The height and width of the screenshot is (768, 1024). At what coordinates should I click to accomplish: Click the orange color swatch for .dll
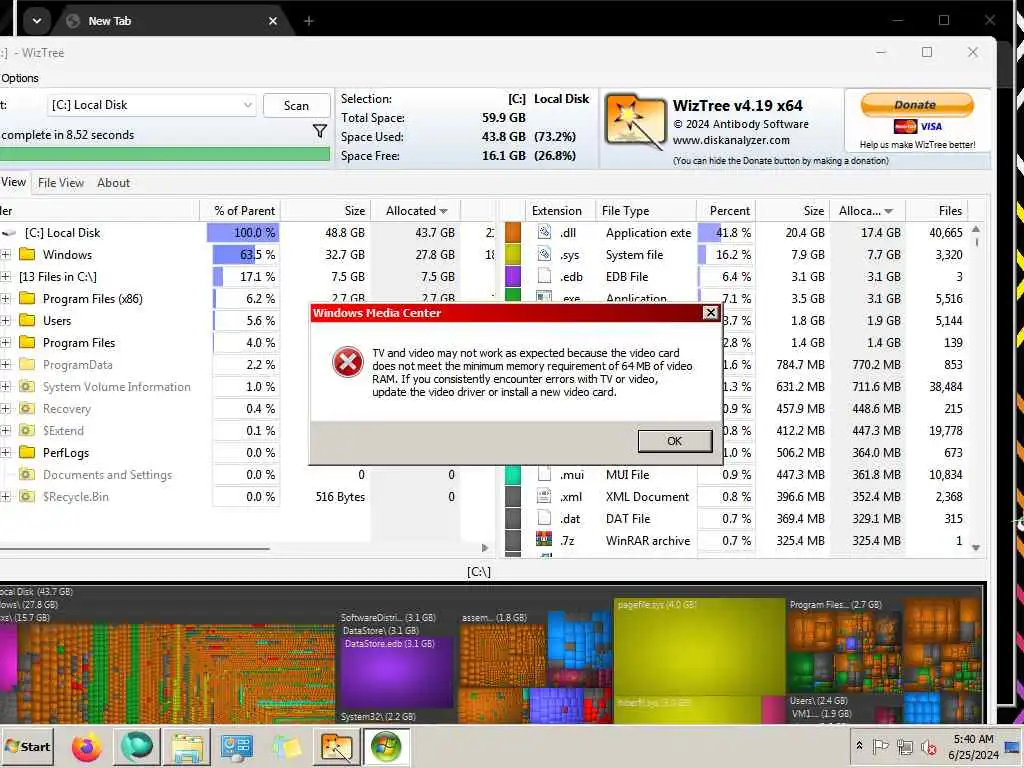[x=513, y=232]
